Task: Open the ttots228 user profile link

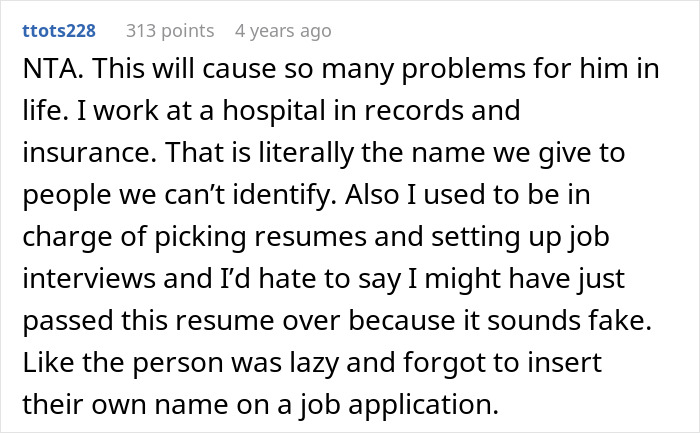Action: point(59,31)
